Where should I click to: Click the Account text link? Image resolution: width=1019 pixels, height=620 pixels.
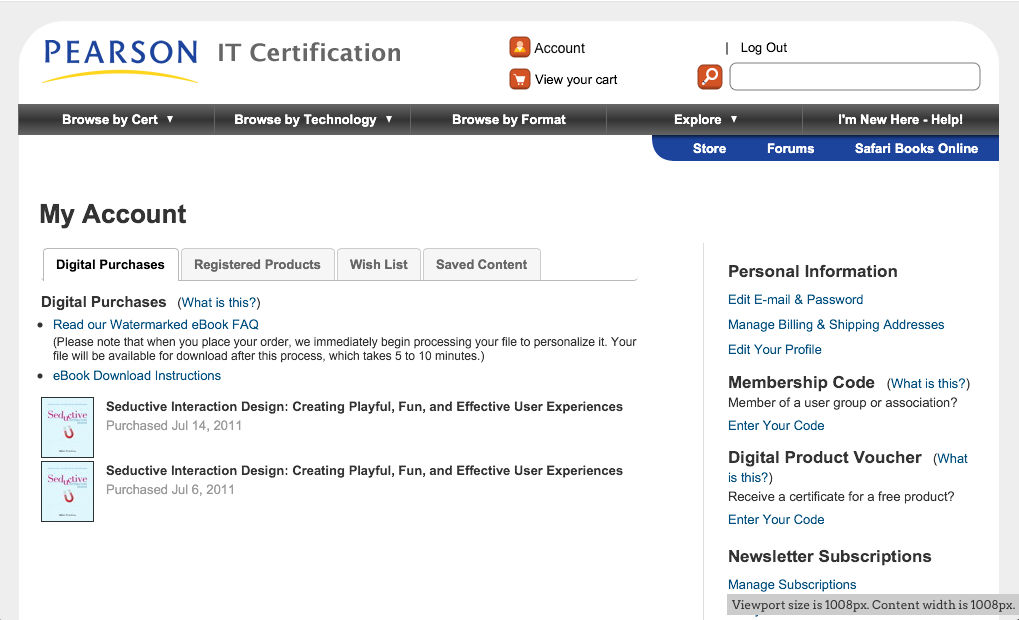560,48
